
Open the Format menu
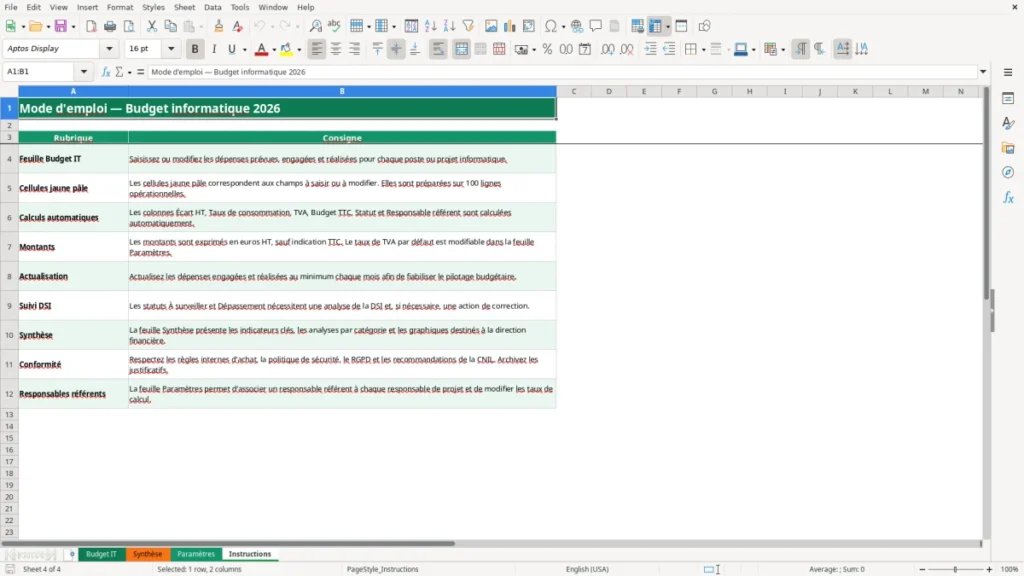[120, 7]
